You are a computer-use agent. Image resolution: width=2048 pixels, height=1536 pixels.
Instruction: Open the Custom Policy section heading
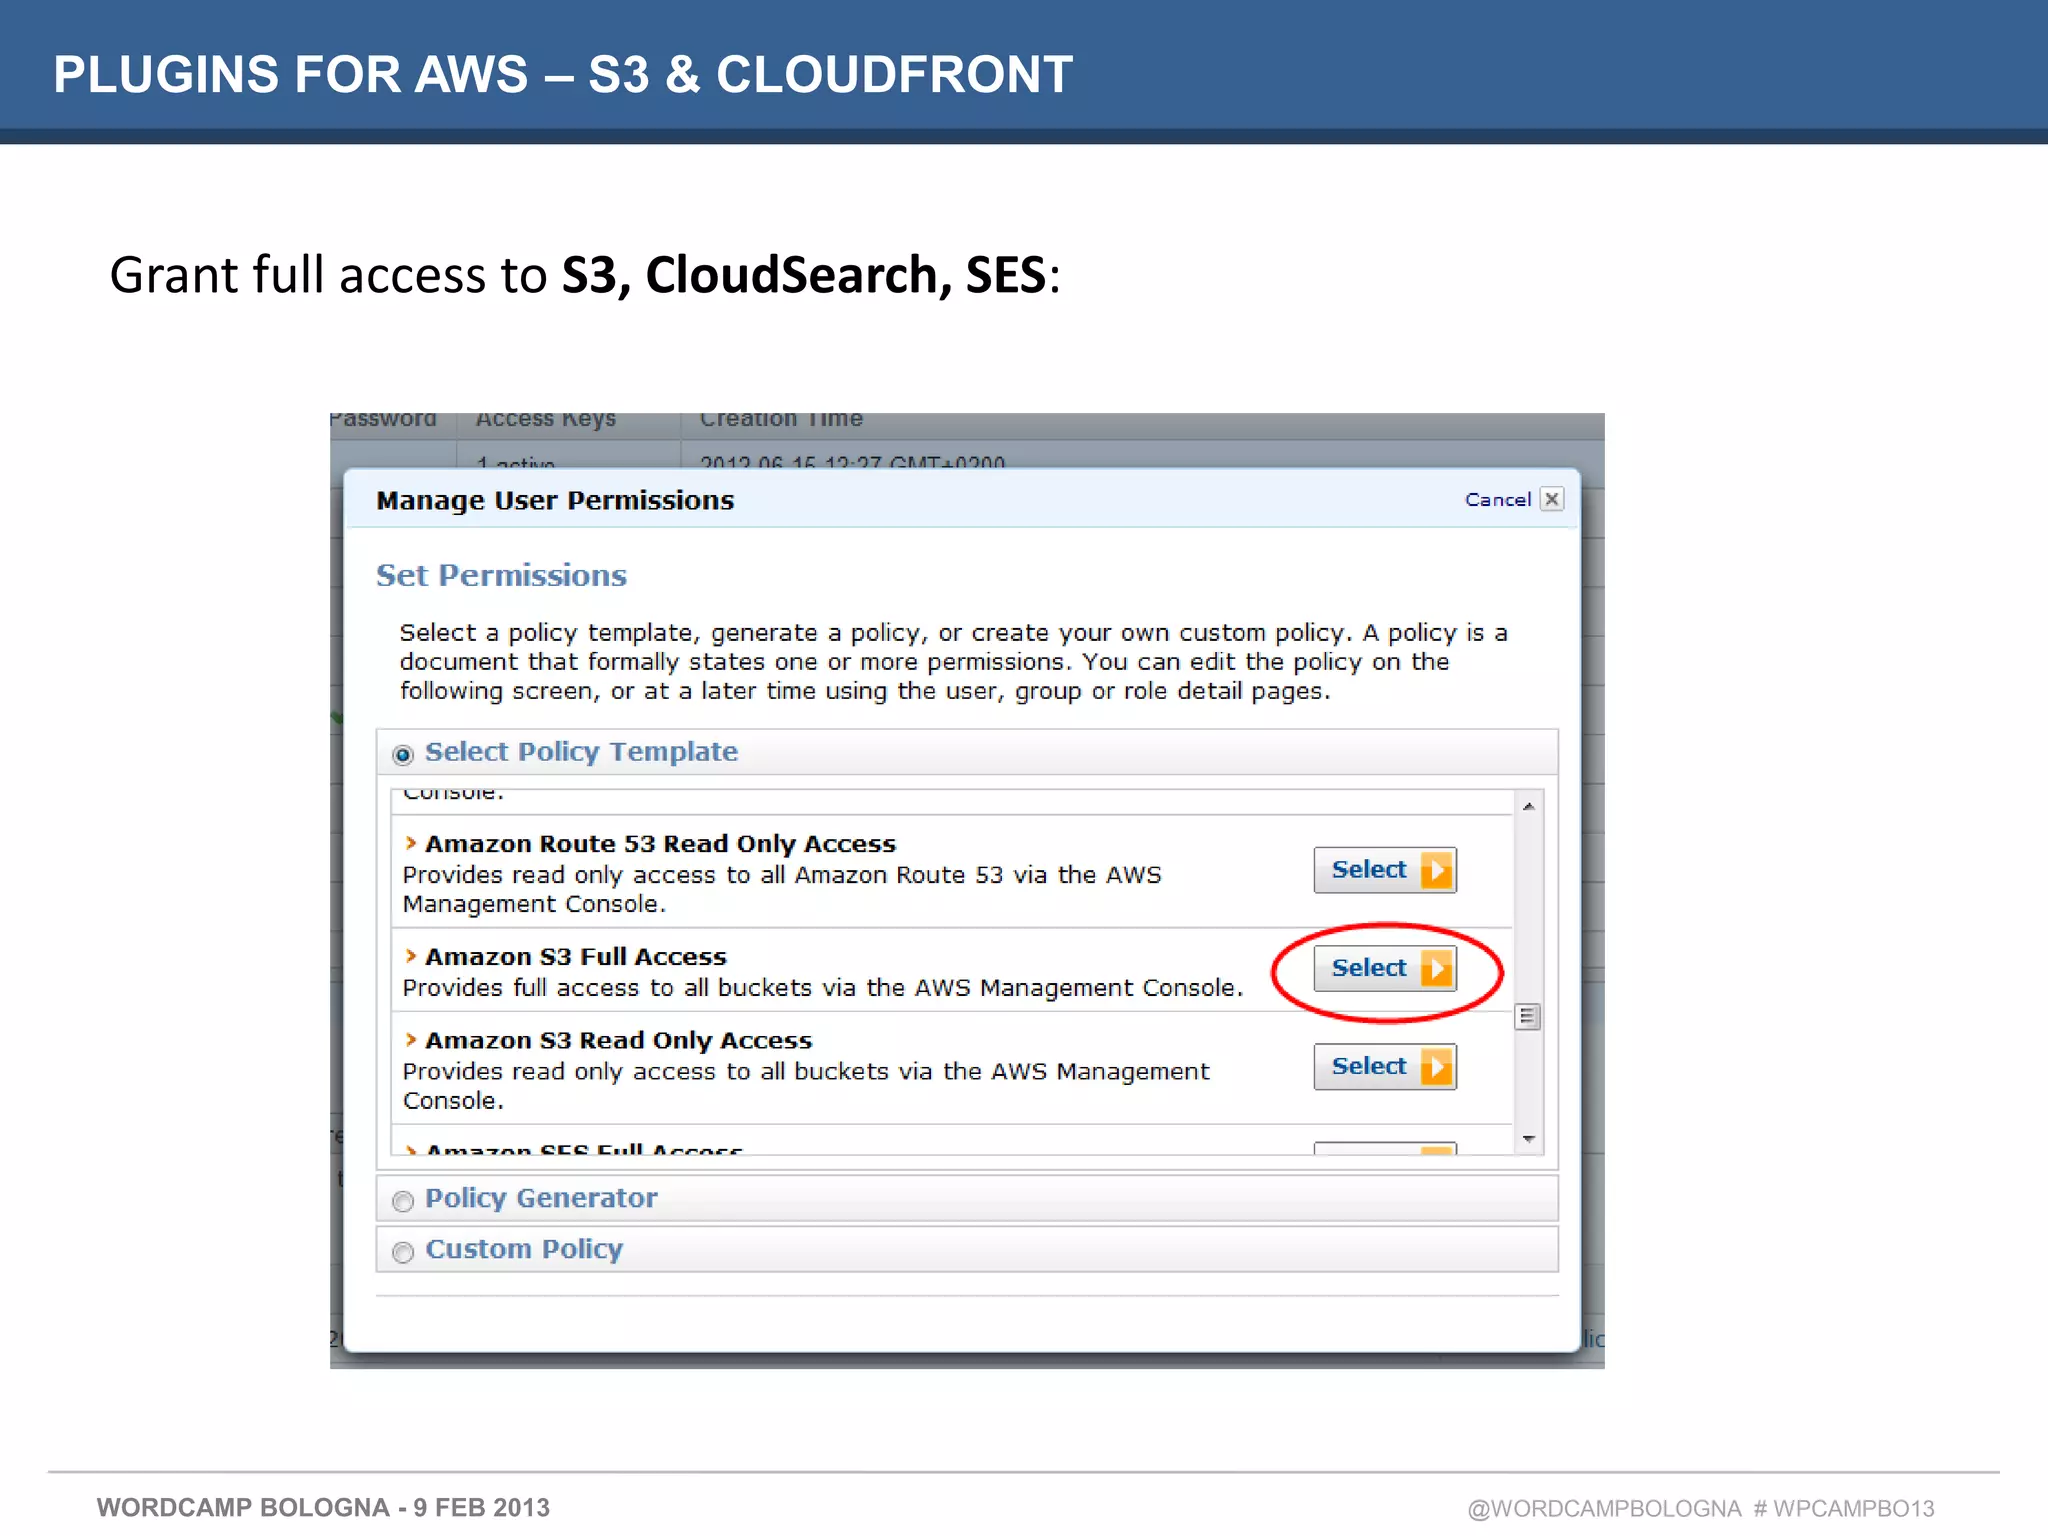tap(524, 1249)
